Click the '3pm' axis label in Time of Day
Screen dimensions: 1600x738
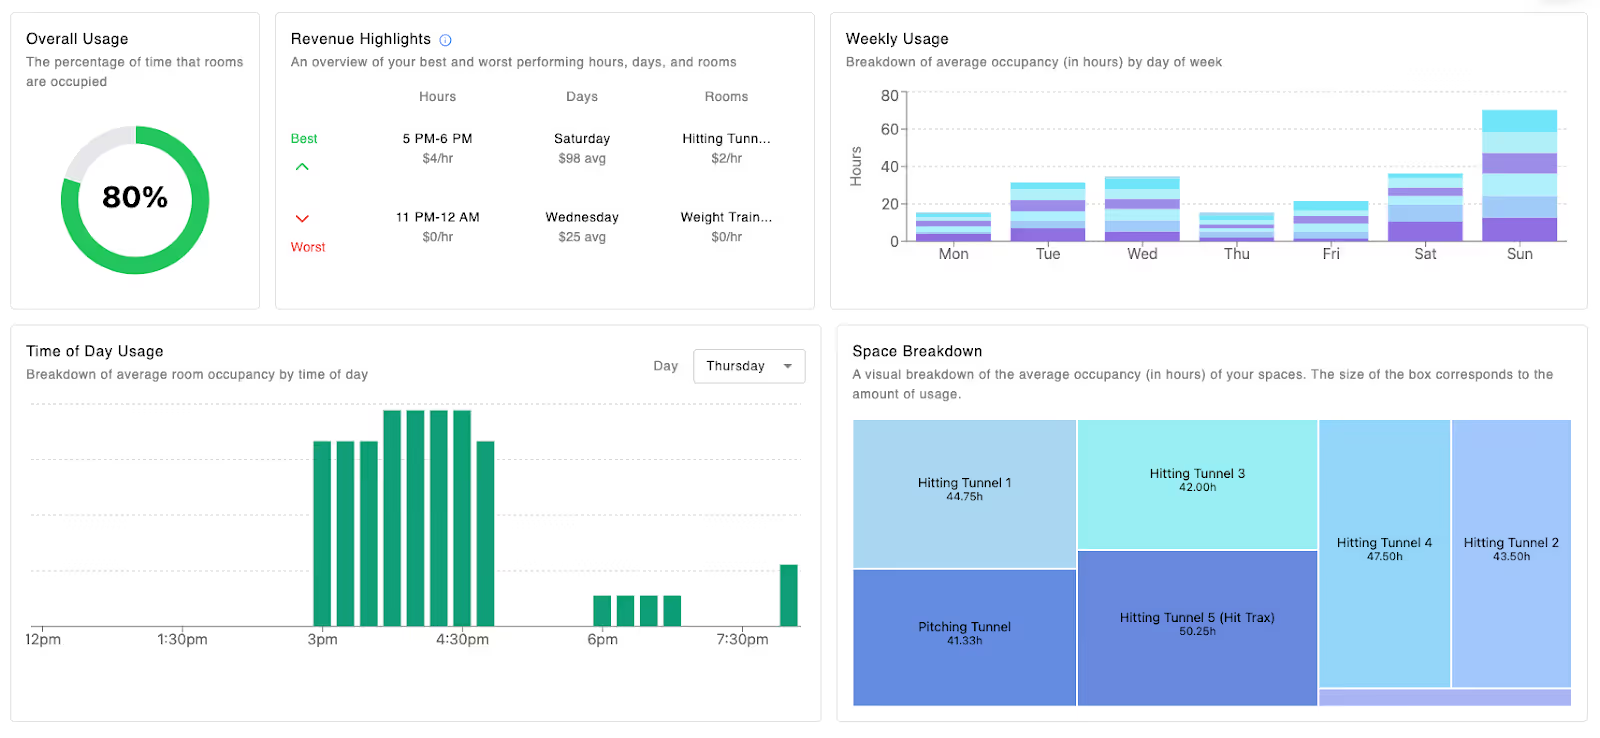(x=322, y=640)
